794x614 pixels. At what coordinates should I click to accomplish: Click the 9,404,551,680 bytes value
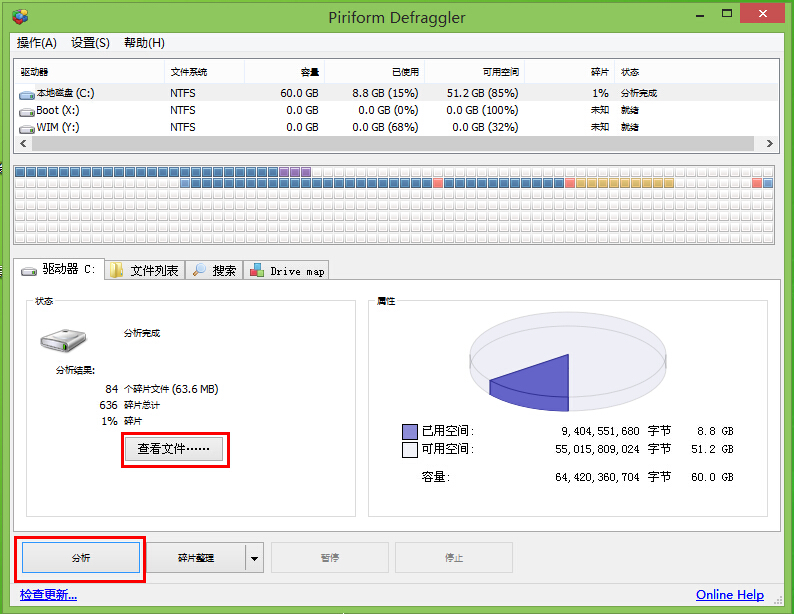tap(600, 431)
